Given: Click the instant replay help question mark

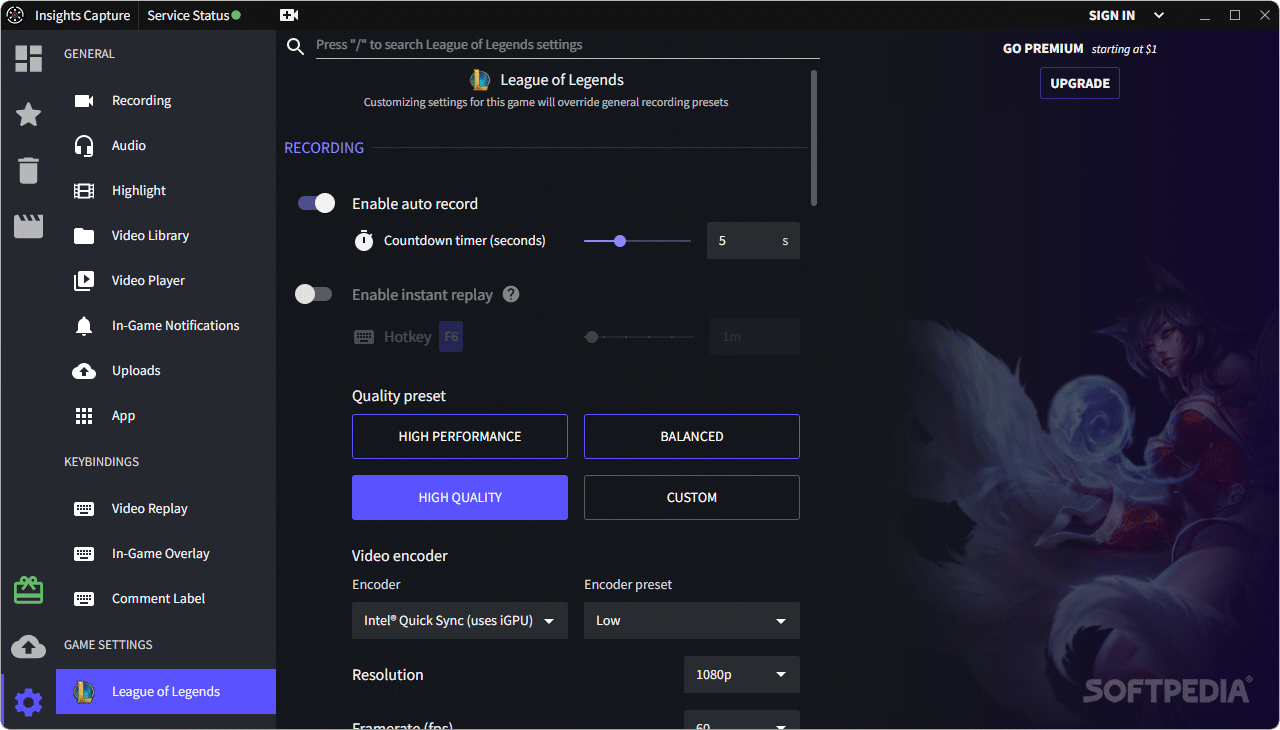Looking at the screenshot, I should [x=511, y=294].
